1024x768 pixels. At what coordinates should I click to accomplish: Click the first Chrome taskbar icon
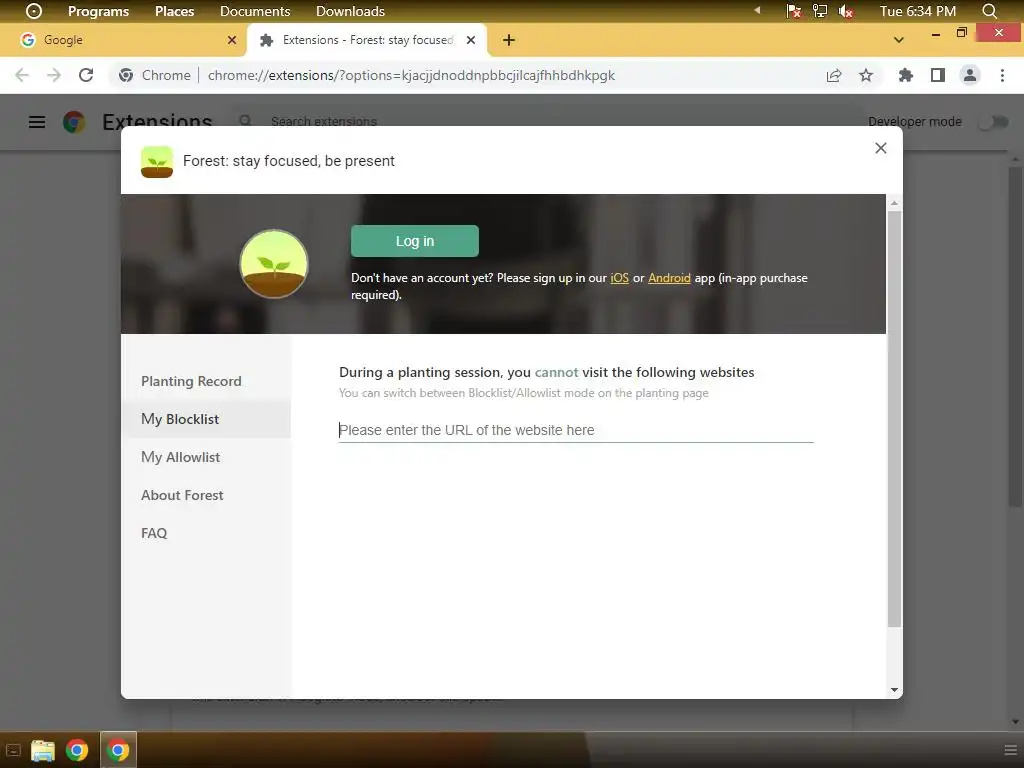[x=77, y=750]
